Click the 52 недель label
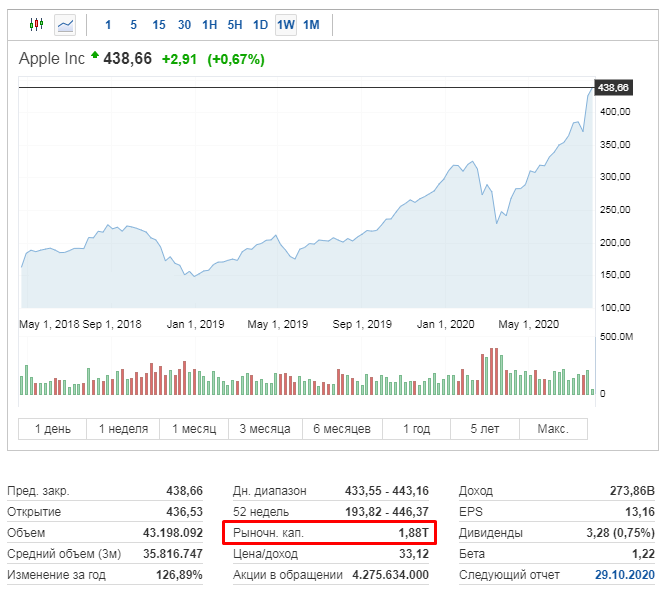666x590 pixels. click(261, 511)
